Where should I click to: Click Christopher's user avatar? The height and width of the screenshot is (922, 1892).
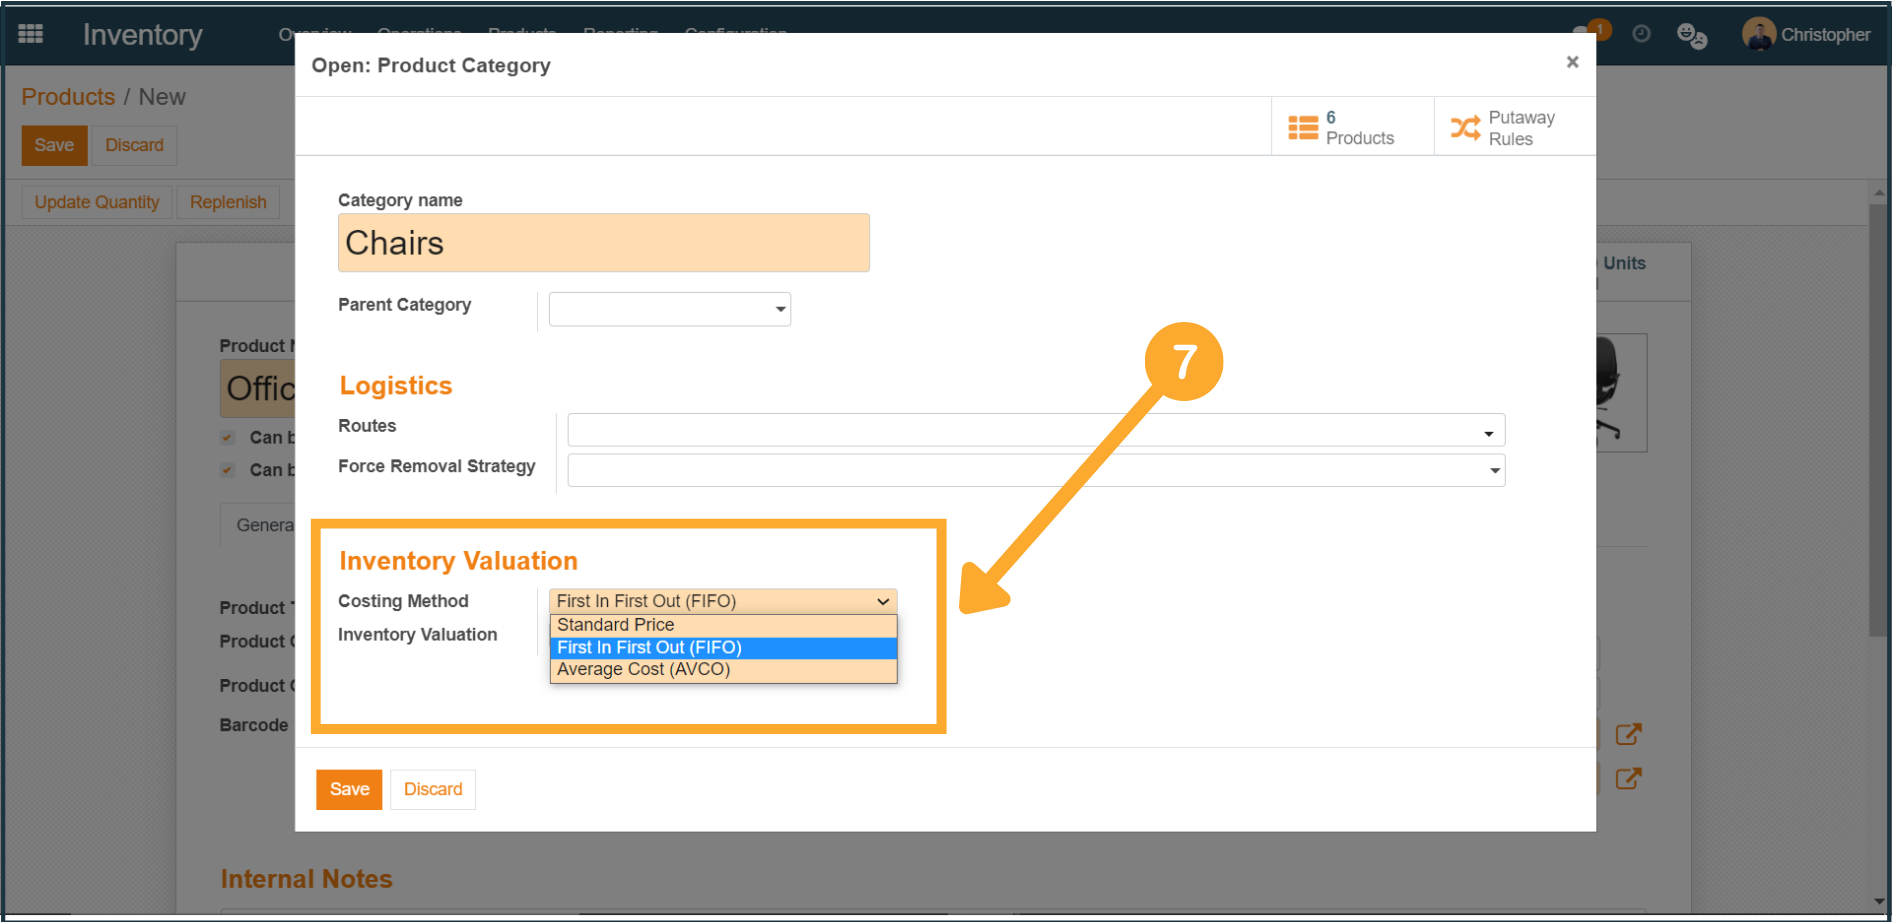(x=1758, y=34)
